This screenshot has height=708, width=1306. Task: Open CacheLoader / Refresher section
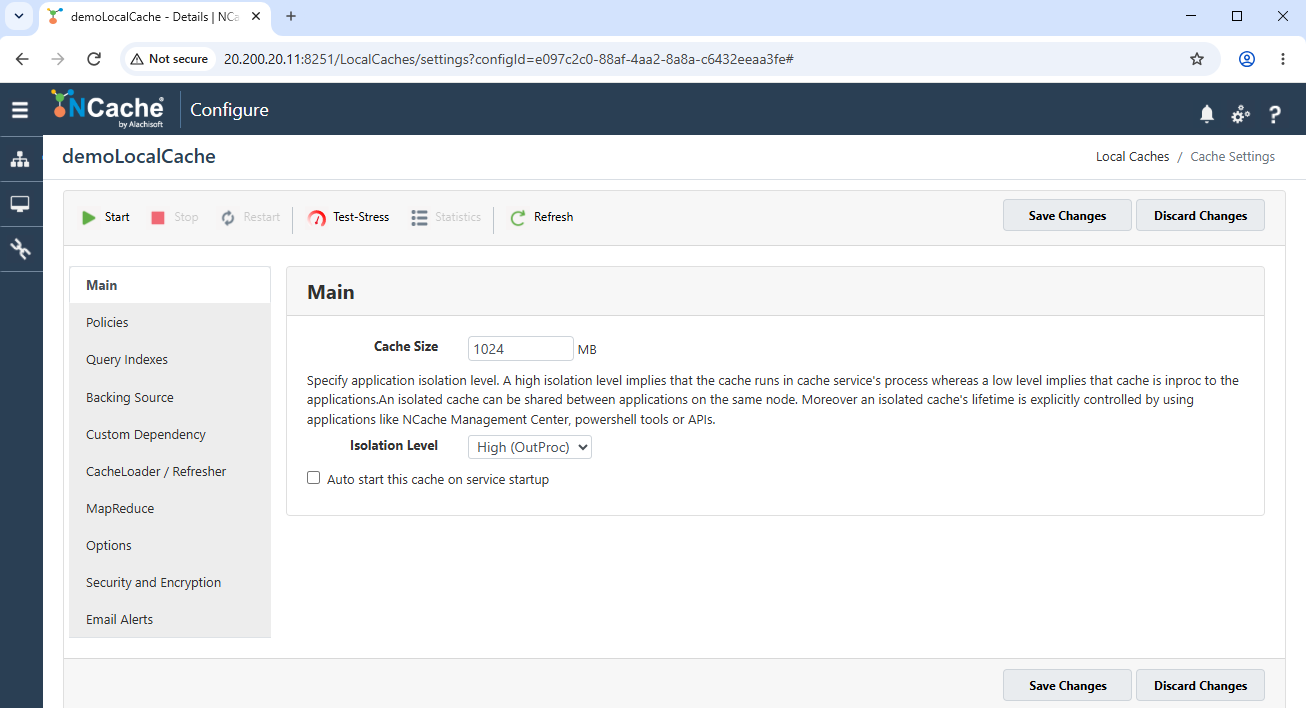click(170, 471)
